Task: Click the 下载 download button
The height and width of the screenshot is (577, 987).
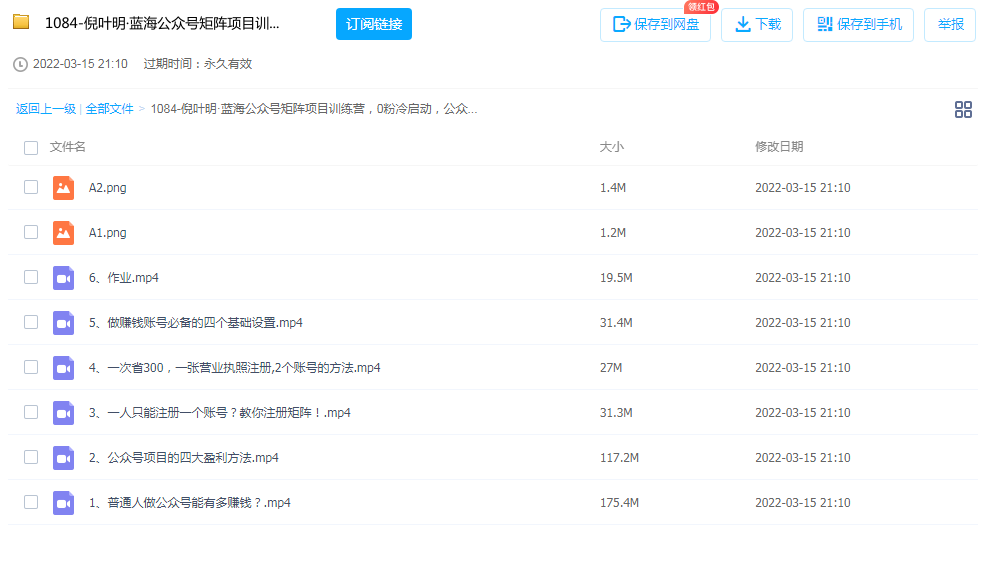Action: pos(757,25)
